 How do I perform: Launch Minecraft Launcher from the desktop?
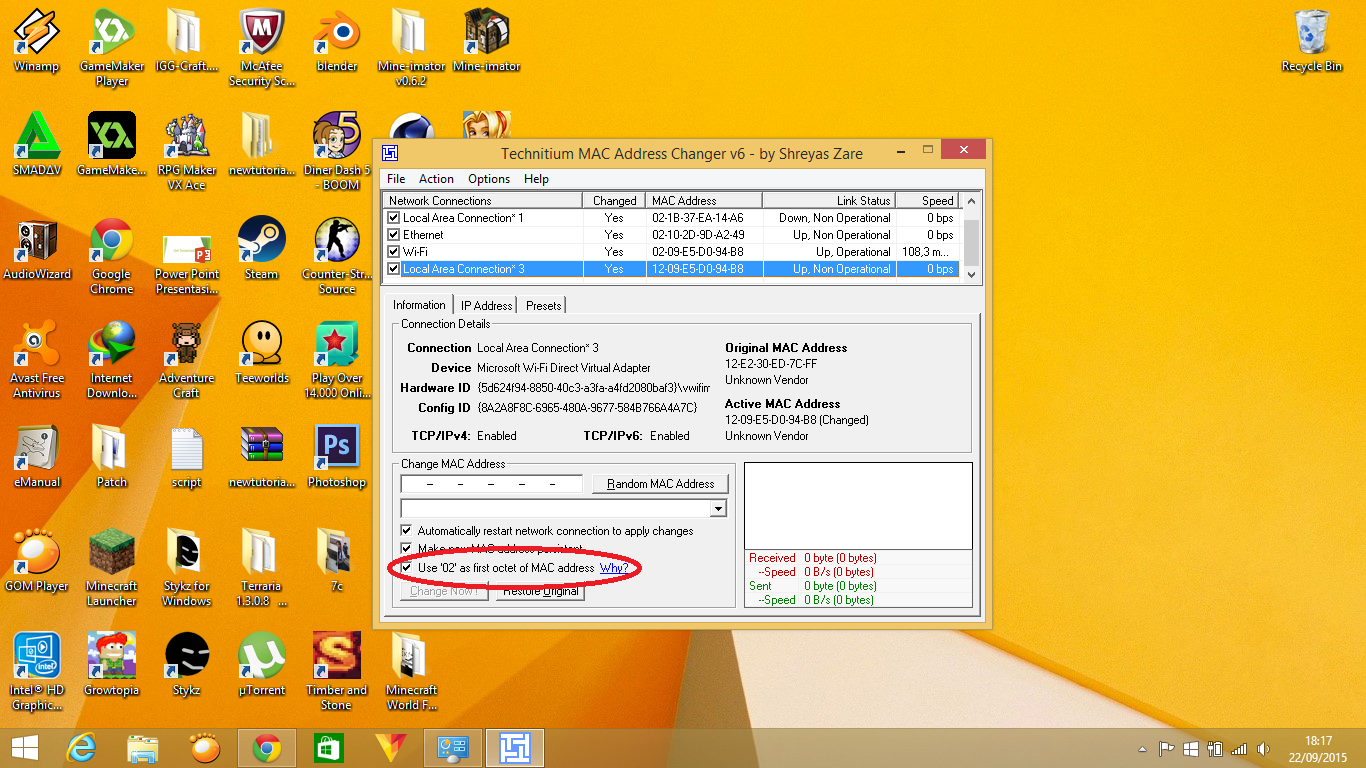[x=112, y=568]
